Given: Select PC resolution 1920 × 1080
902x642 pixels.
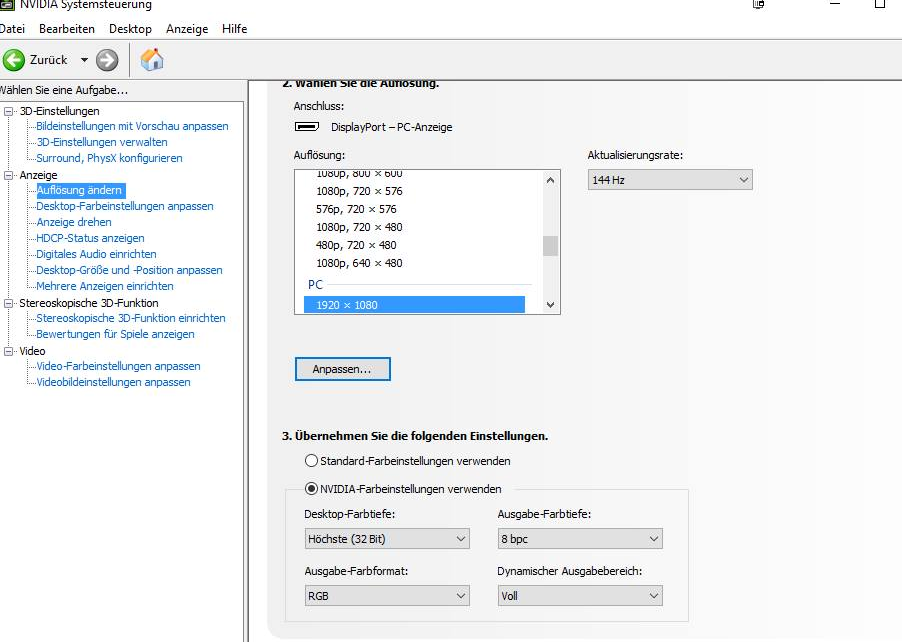Looking at the screenshot, I should pyautogui.click(x=414, y=305).
